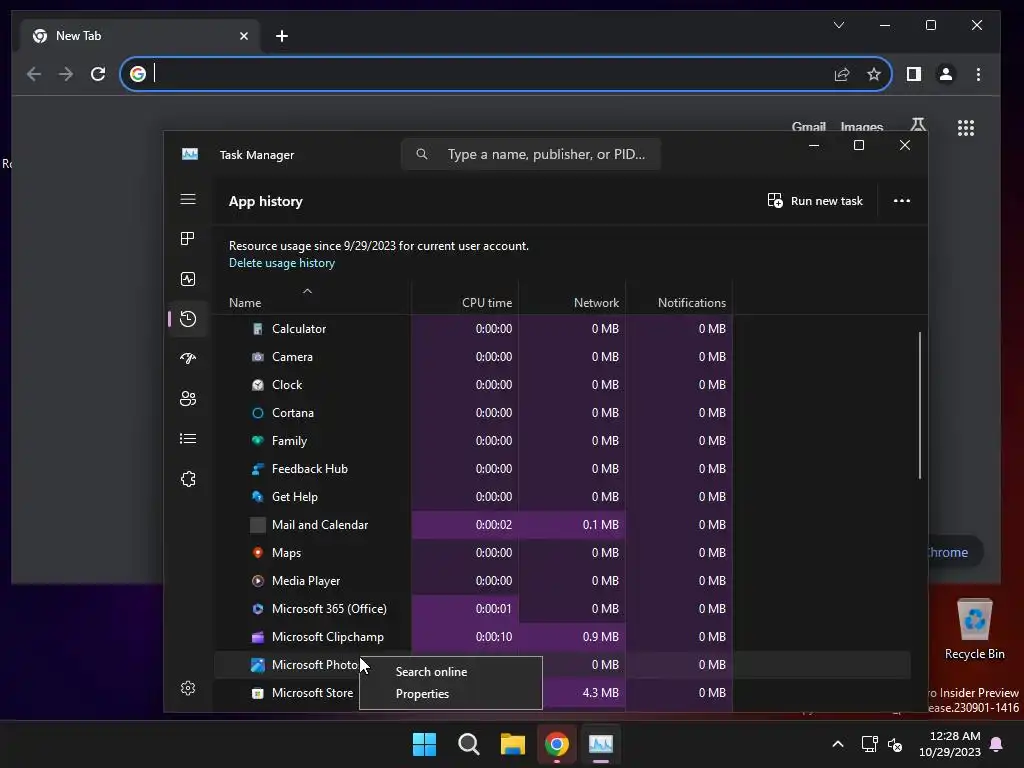This screenshot has width=1024, height=768.
Task: Open Users page in Task Manager sidebar
Action: click(188, 398)
